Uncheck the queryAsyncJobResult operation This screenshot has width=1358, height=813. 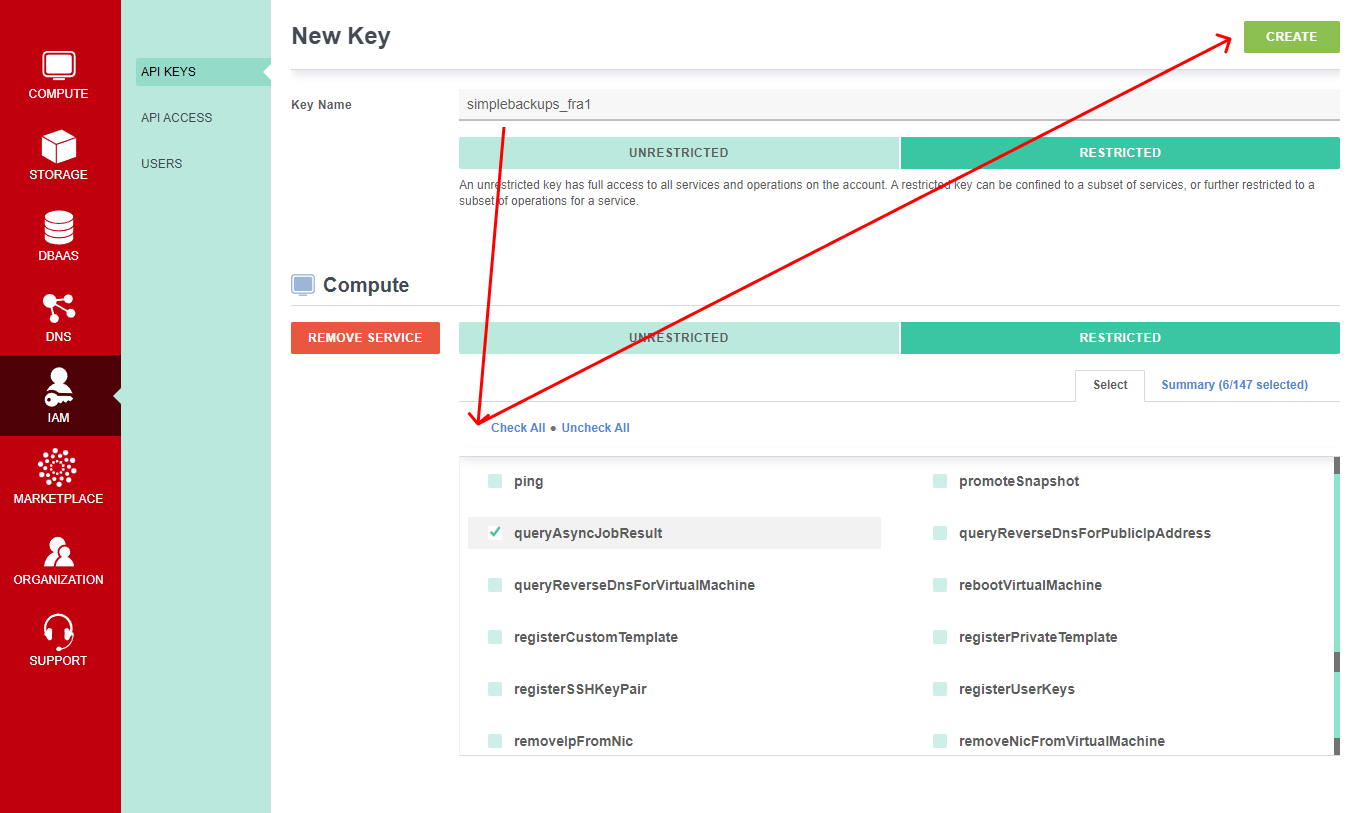click(495, 533)
